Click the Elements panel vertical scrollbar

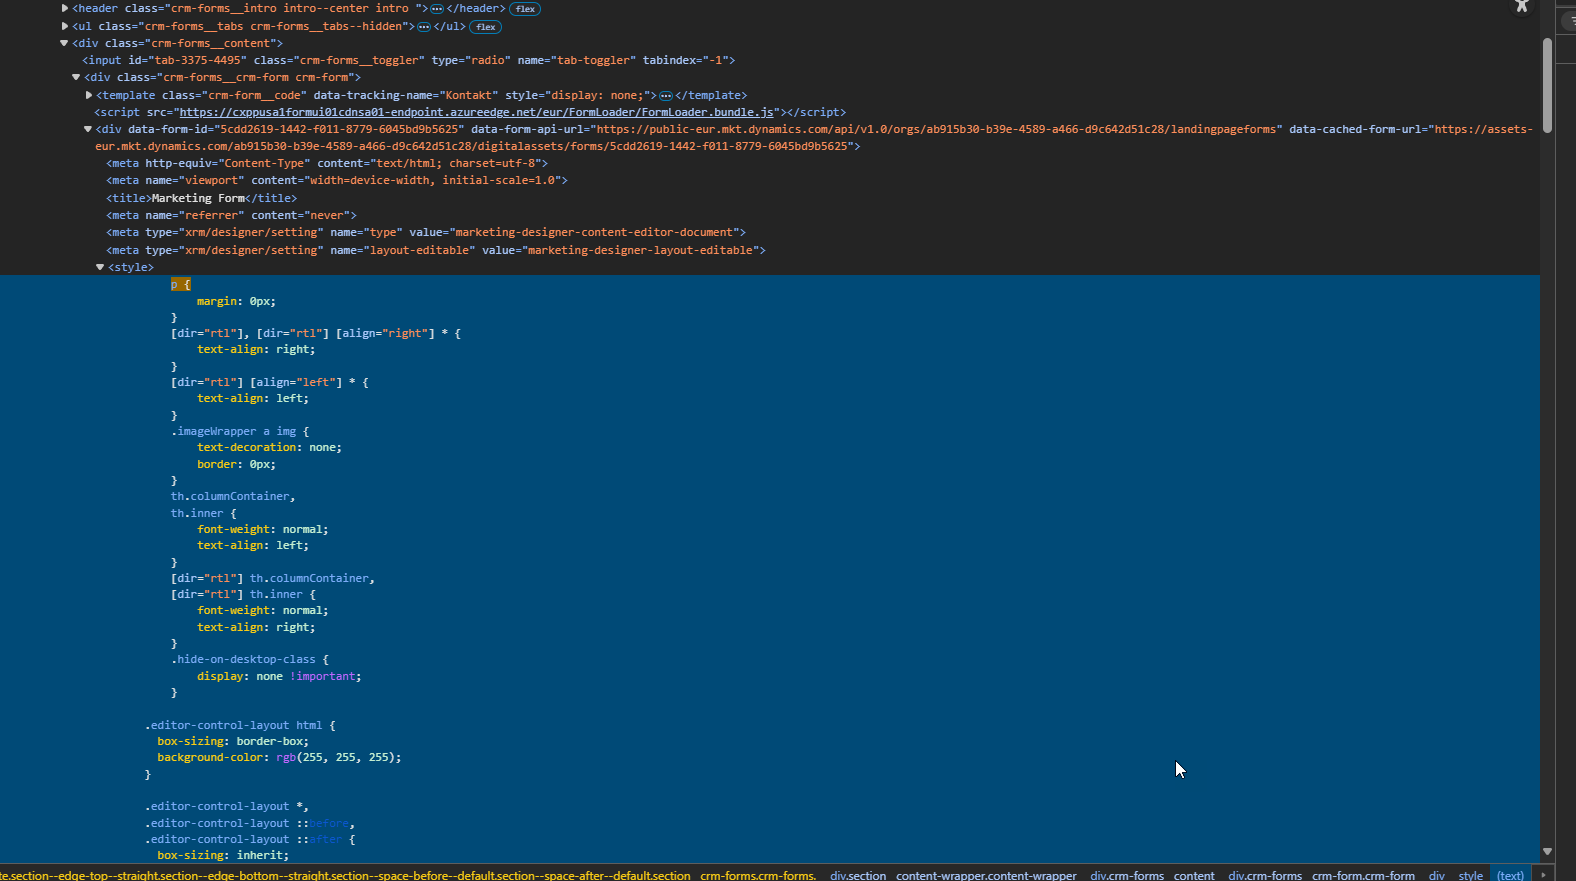(x=1547, y=85)
